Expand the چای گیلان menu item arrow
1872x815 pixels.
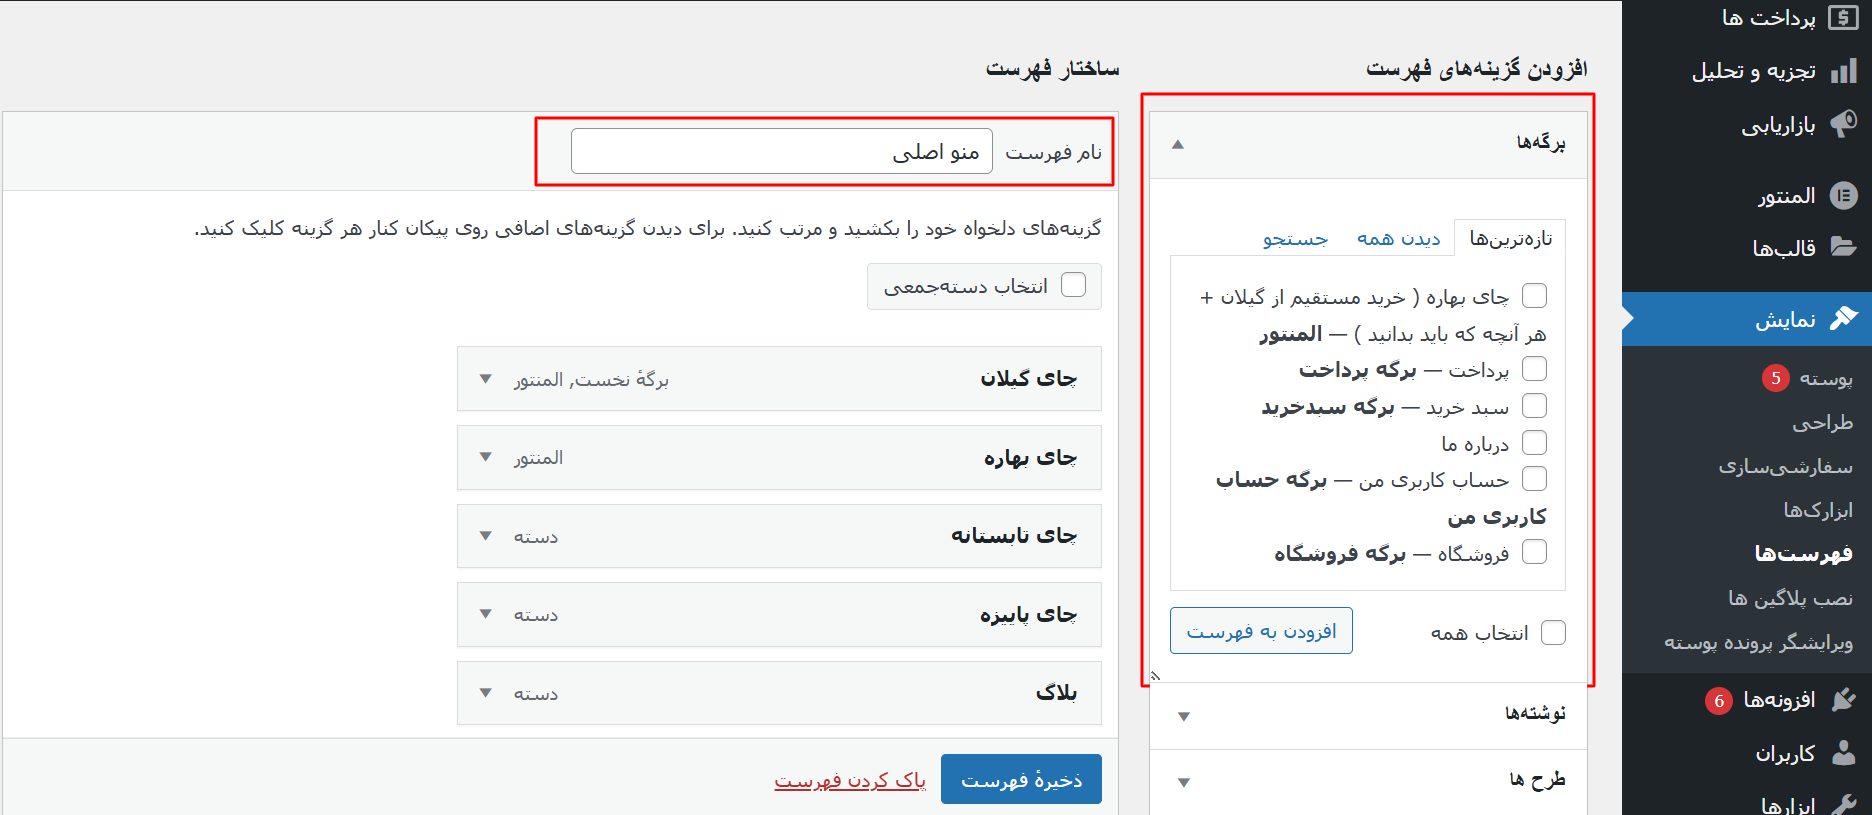pyautogui.click(x=485, y=379)
